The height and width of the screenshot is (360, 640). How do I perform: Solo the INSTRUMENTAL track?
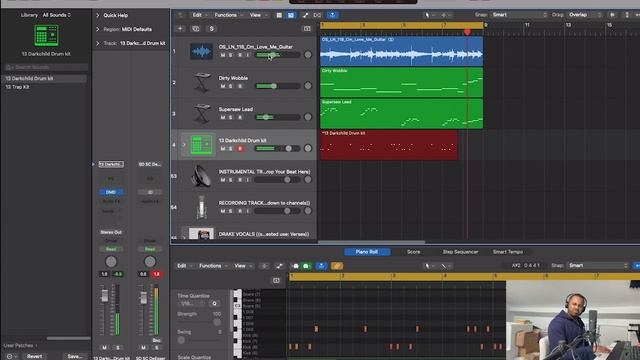click(231, 180)
